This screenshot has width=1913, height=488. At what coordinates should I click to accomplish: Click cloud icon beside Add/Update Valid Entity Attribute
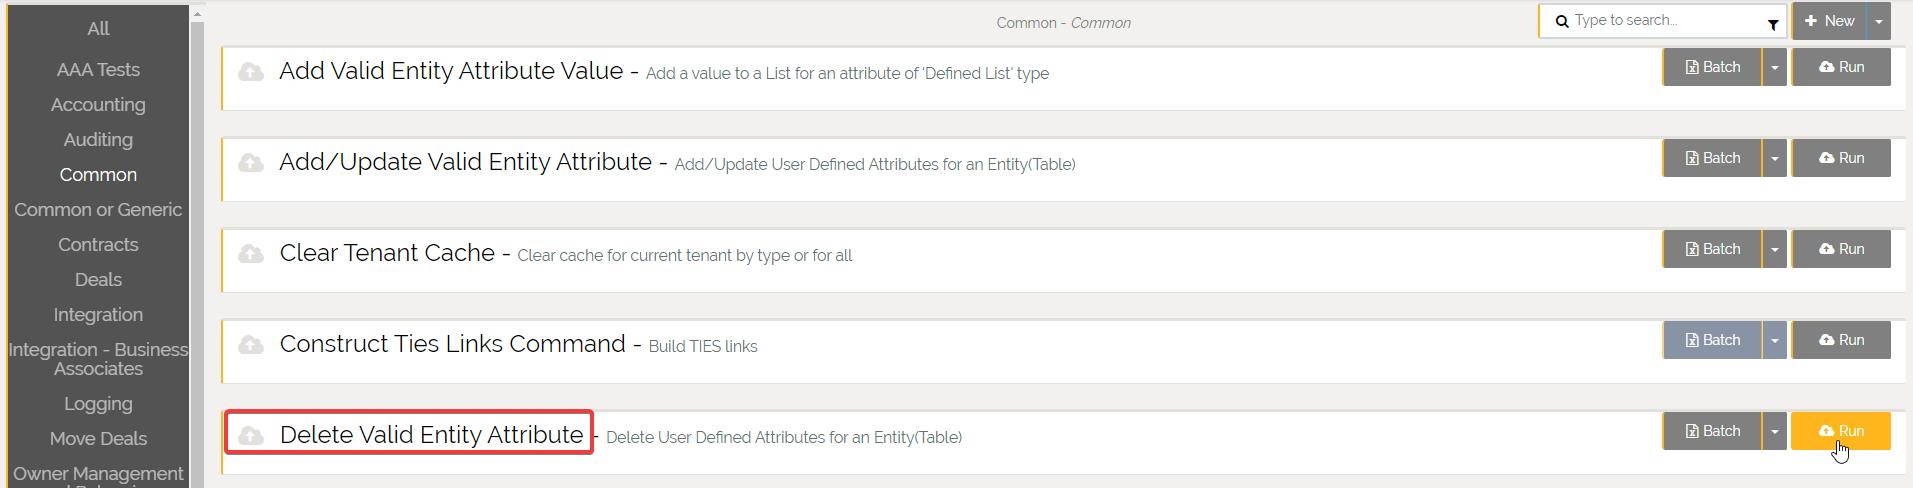coord(251,163)
